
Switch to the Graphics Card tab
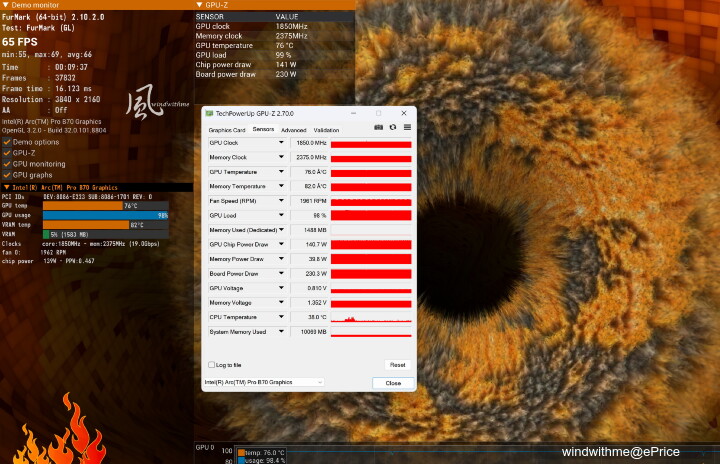pyautogui.click(x=227, y=130)
